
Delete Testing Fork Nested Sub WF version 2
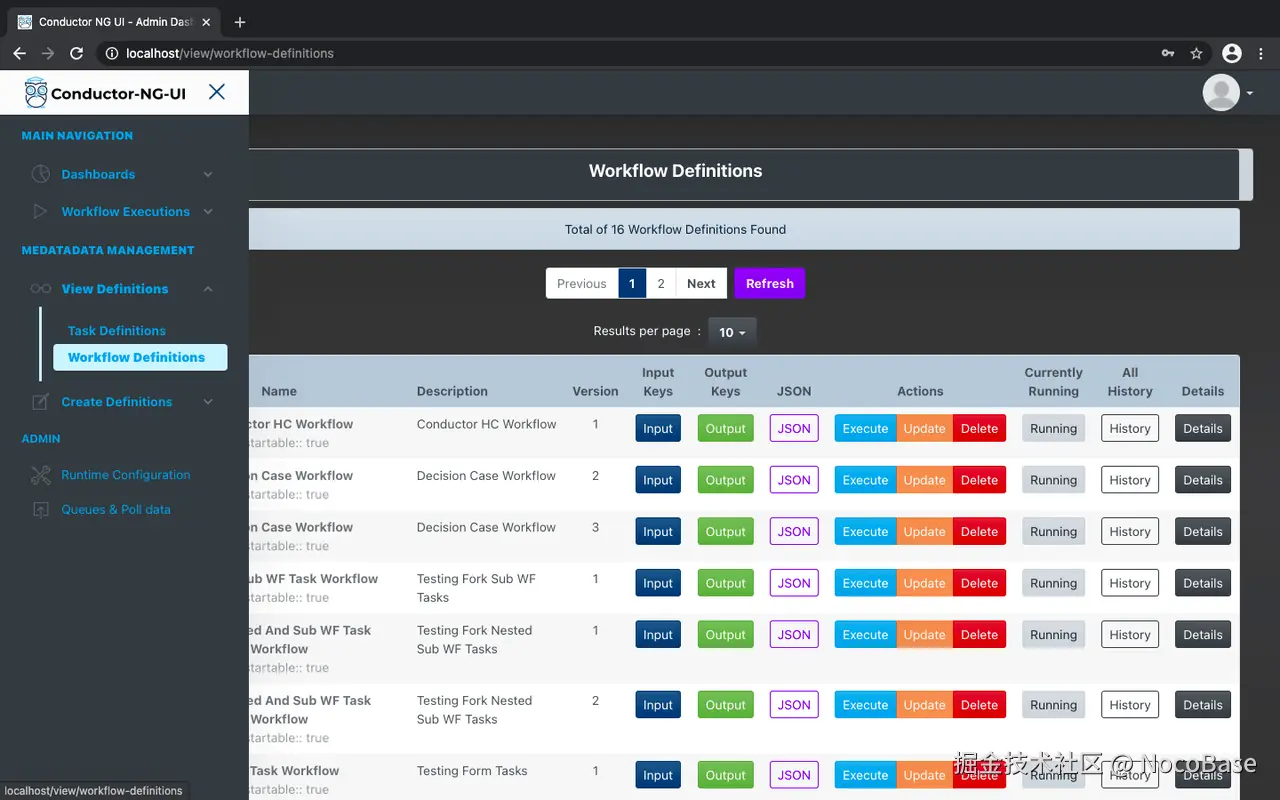[979, 706]
